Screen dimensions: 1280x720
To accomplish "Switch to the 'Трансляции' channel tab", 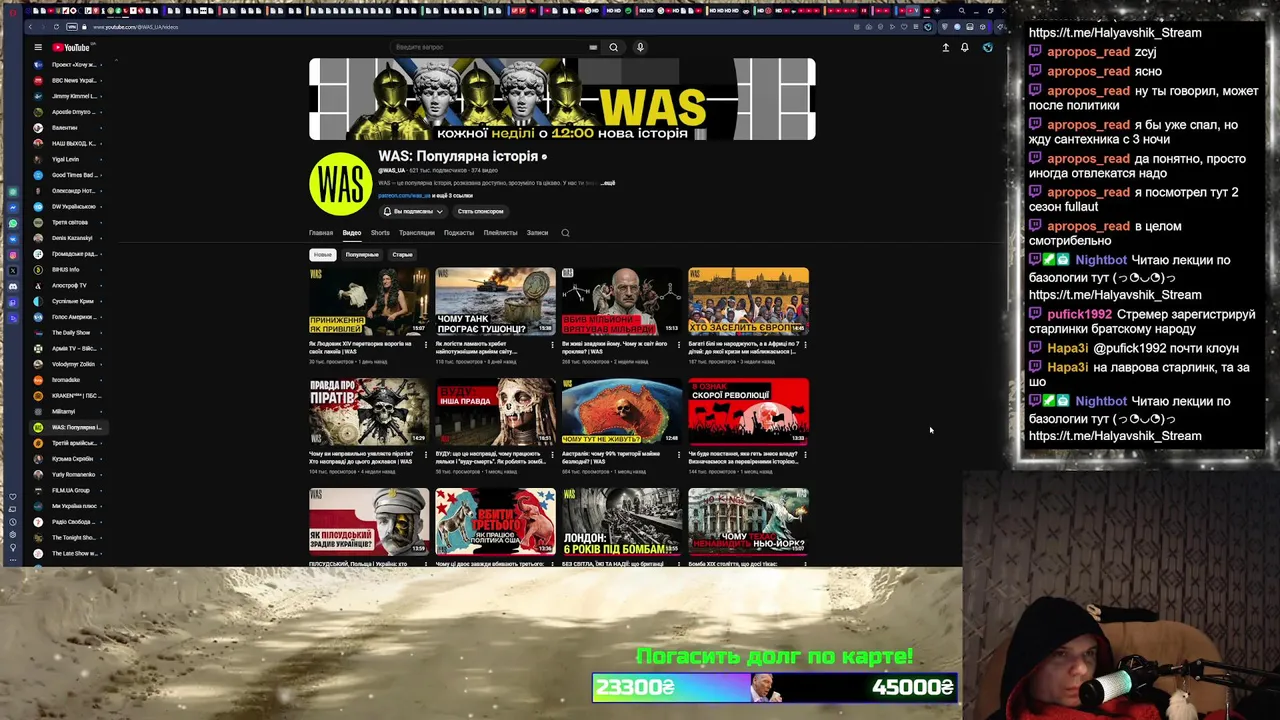I will (x=417, y=233).
